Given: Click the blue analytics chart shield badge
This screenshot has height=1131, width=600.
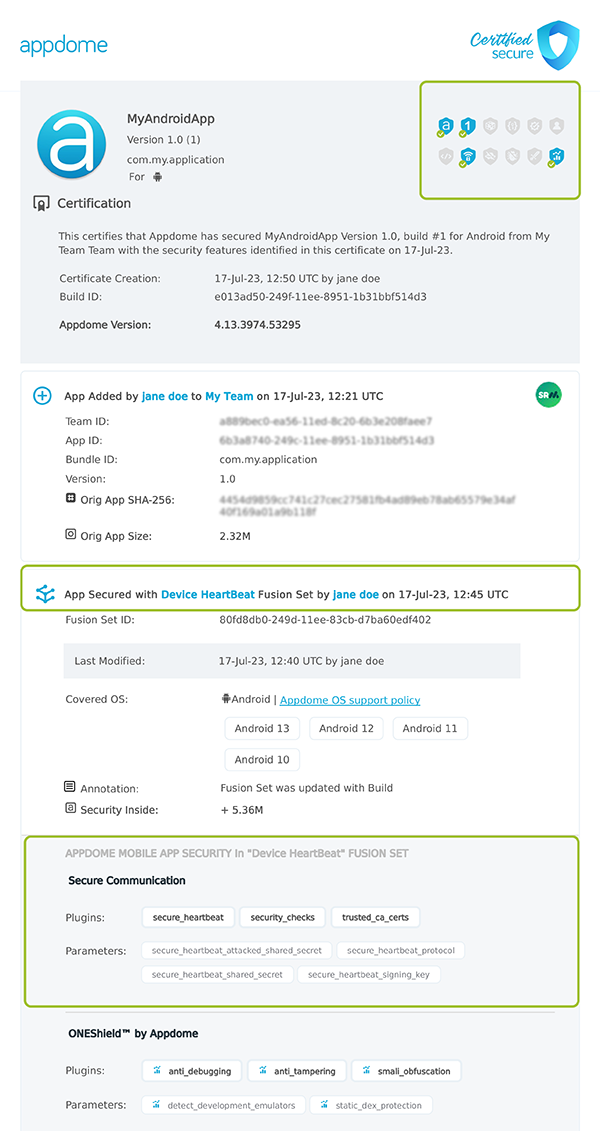Looking at the screenshot, I should (x=557, y=156).
